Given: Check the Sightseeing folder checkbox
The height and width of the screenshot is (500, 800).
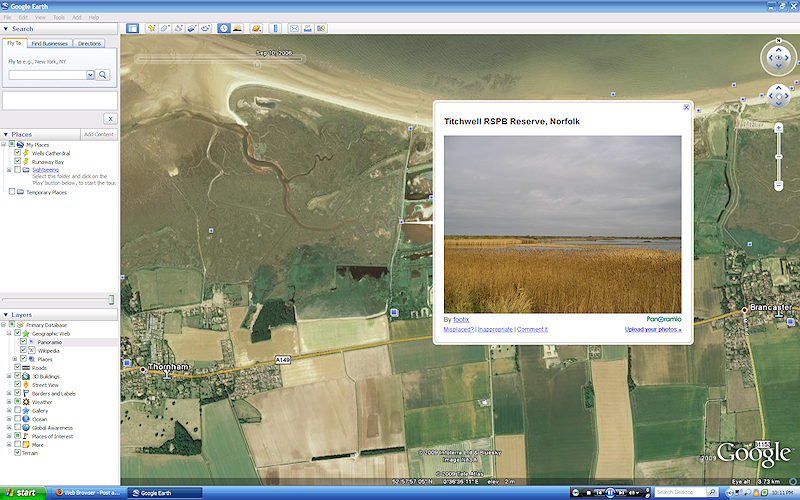Looking at the screenshot, I should [x=17, y=169].
